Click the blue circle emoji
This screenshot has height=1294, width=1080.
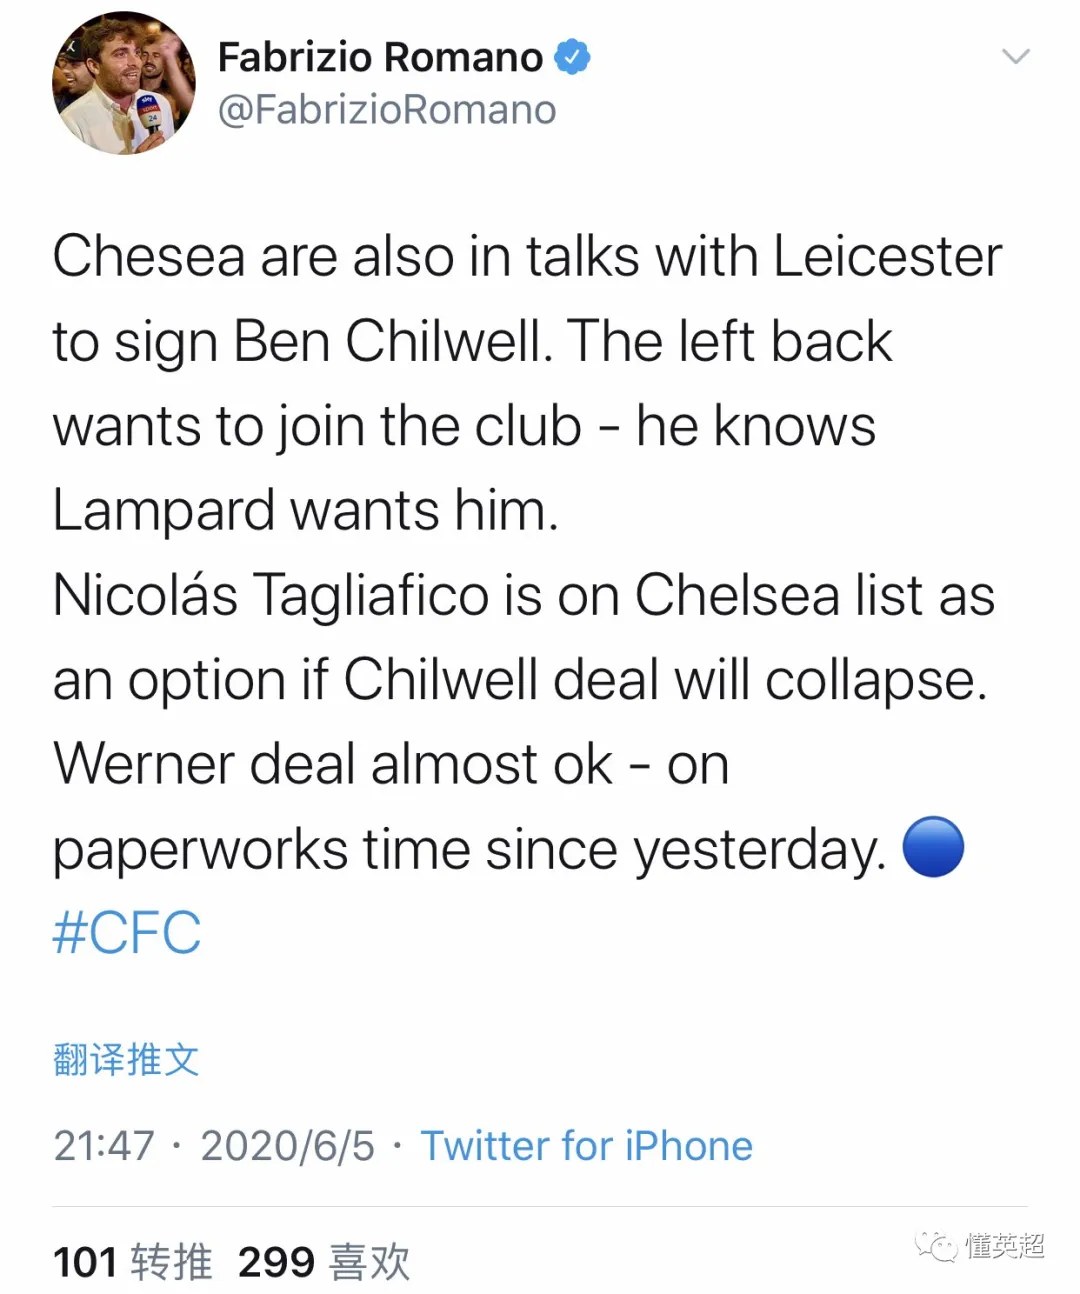(933, 847)
